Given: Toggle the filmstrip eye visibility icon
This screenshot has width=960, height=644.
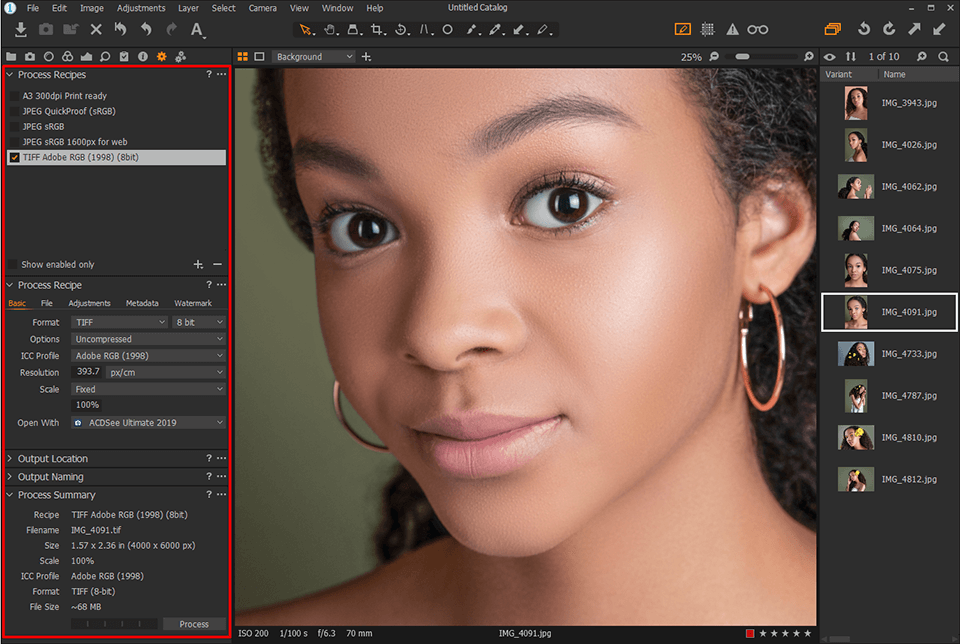Looking at the screenshot, I should pos(830,55).
